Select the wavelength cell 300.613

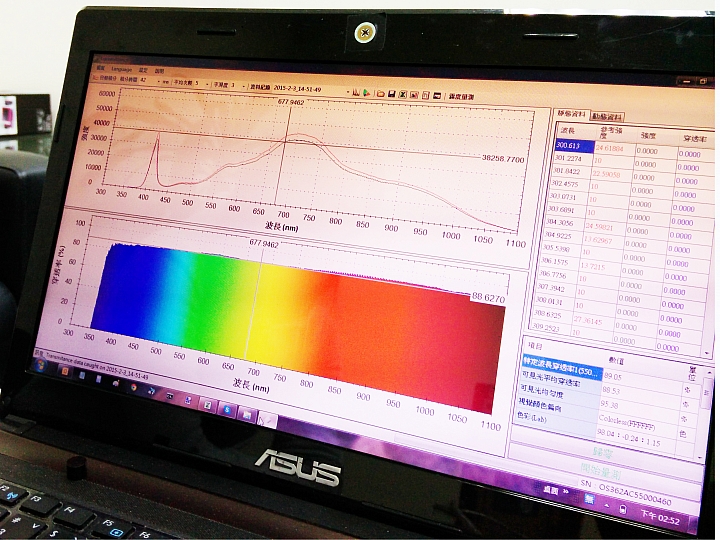(574, 146)
